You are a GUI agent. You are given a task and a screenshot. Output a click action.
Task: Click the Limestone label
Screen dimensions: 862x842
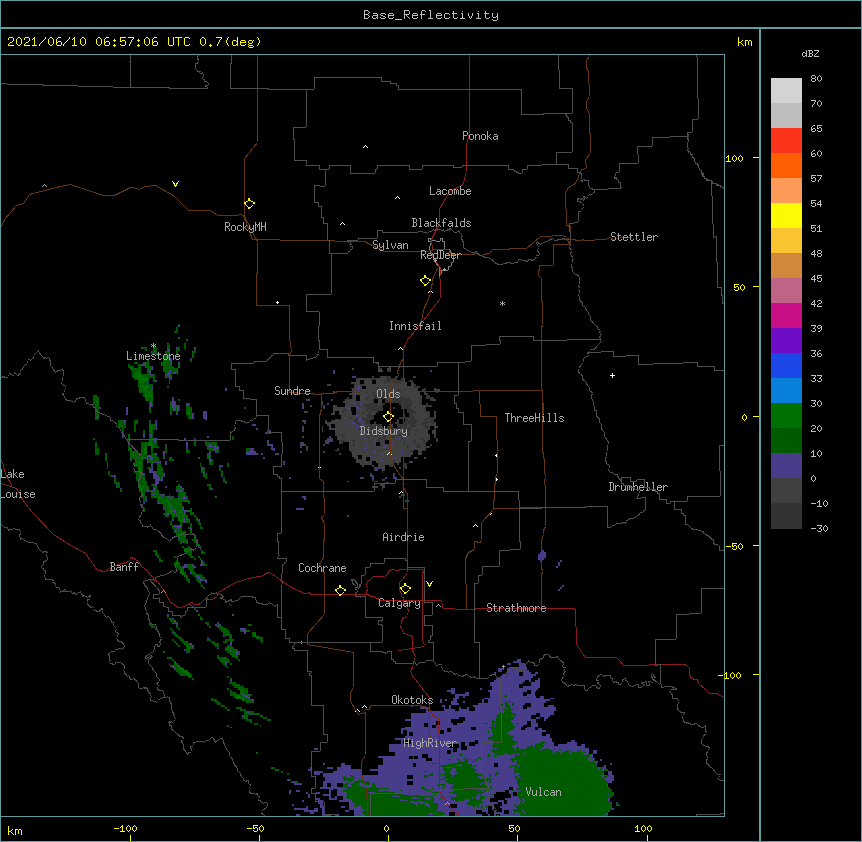coord(153,356)
